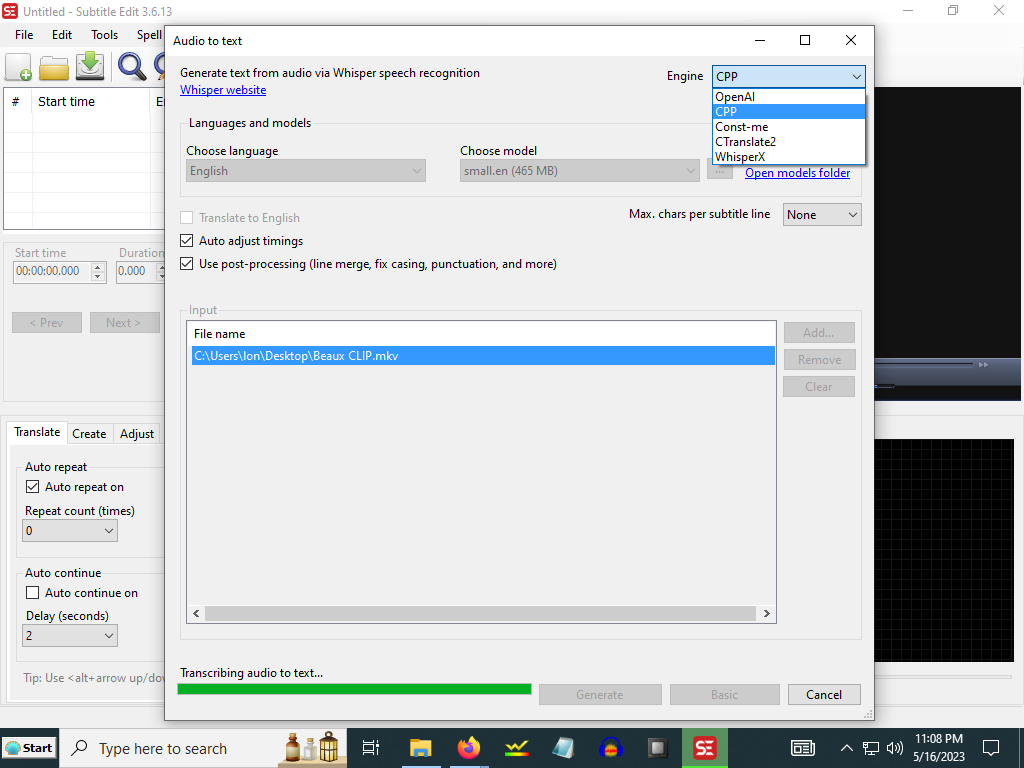This screenshot has height=768, width=1024.
Task: Toggle Auto repeat on checkbox
Action: click(33, 487)
